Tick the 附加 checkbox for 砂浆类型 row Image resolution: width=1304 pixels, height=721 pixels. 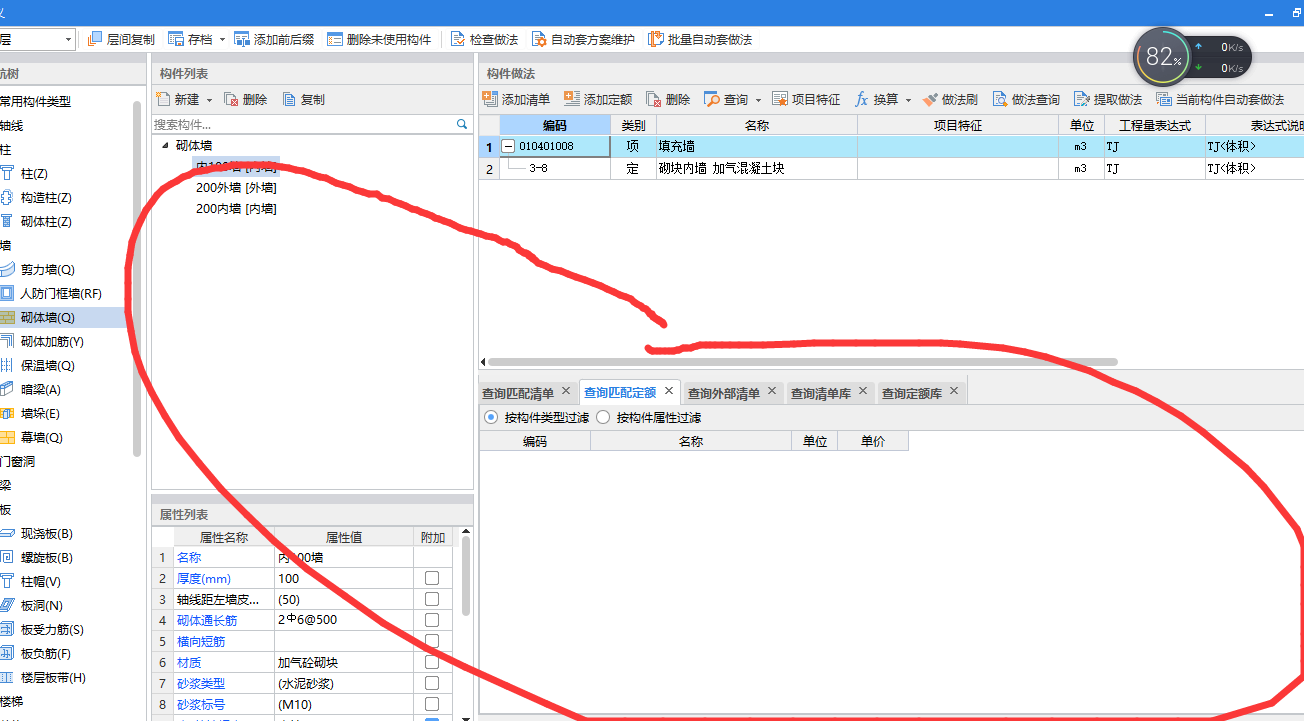(432, 683)
